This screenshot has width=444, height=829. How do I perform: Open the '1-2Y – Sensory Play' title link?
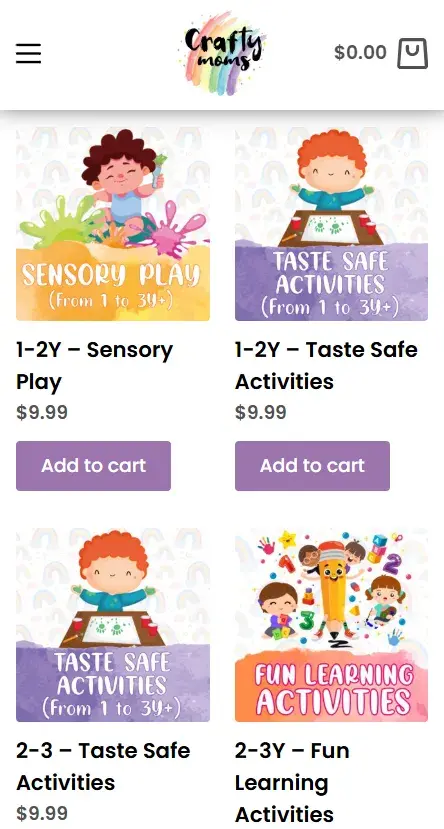[95, 366]
